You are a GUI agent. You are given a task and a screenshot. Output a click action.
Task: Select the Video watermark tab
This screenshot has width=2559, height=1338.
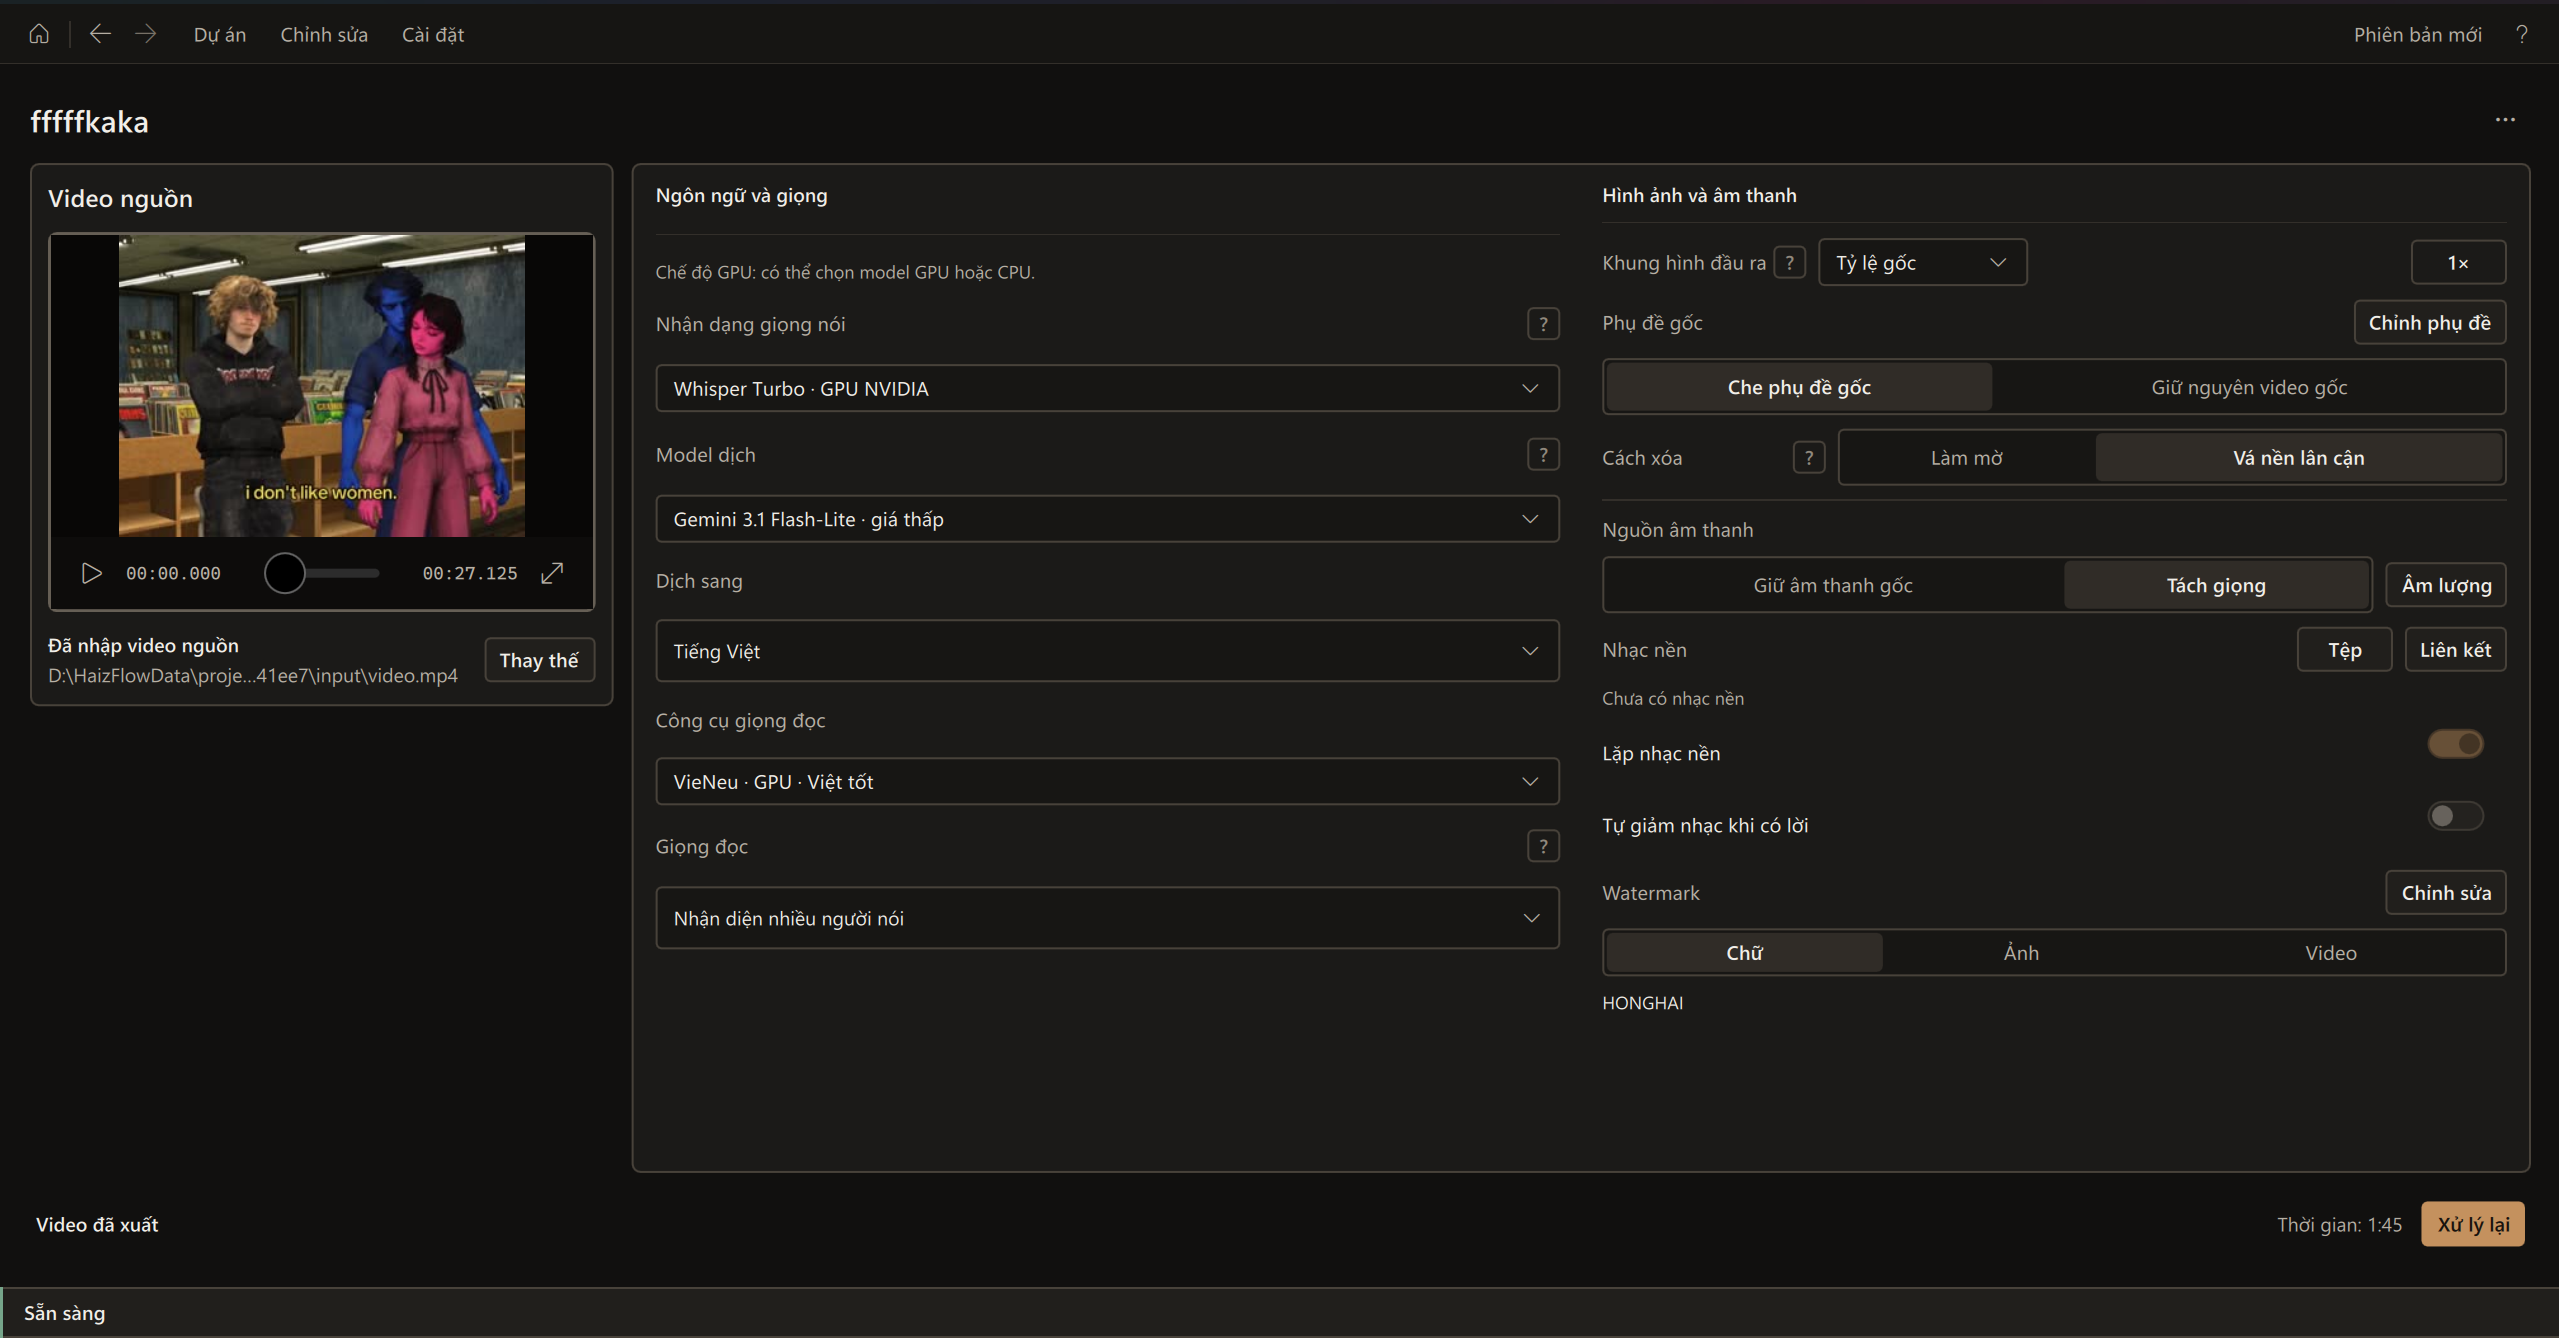point(2331,953)
